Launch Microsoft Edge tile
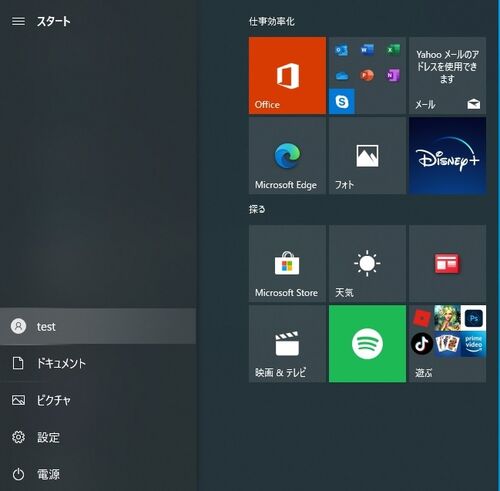 point(287,156)
